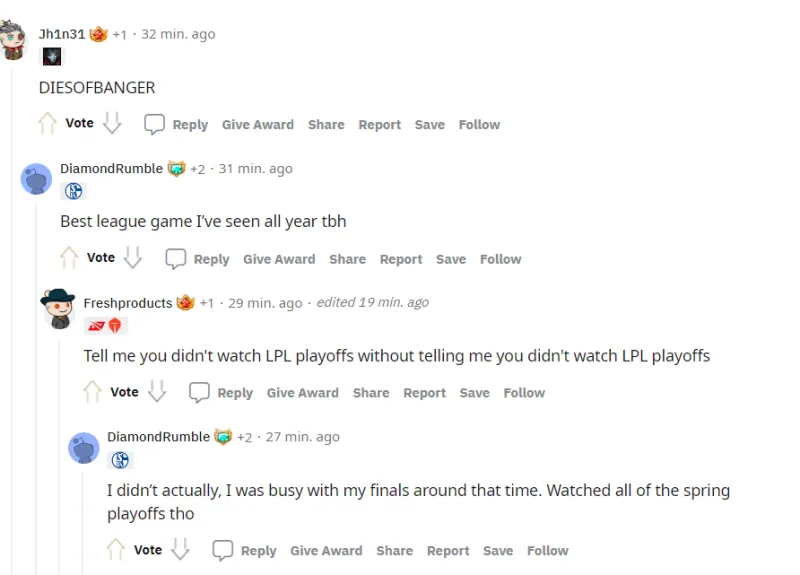The height and width of the screenshot is (575, 800).
Task: Save DiamondRumble's finals comment
Action: (497, 551)
